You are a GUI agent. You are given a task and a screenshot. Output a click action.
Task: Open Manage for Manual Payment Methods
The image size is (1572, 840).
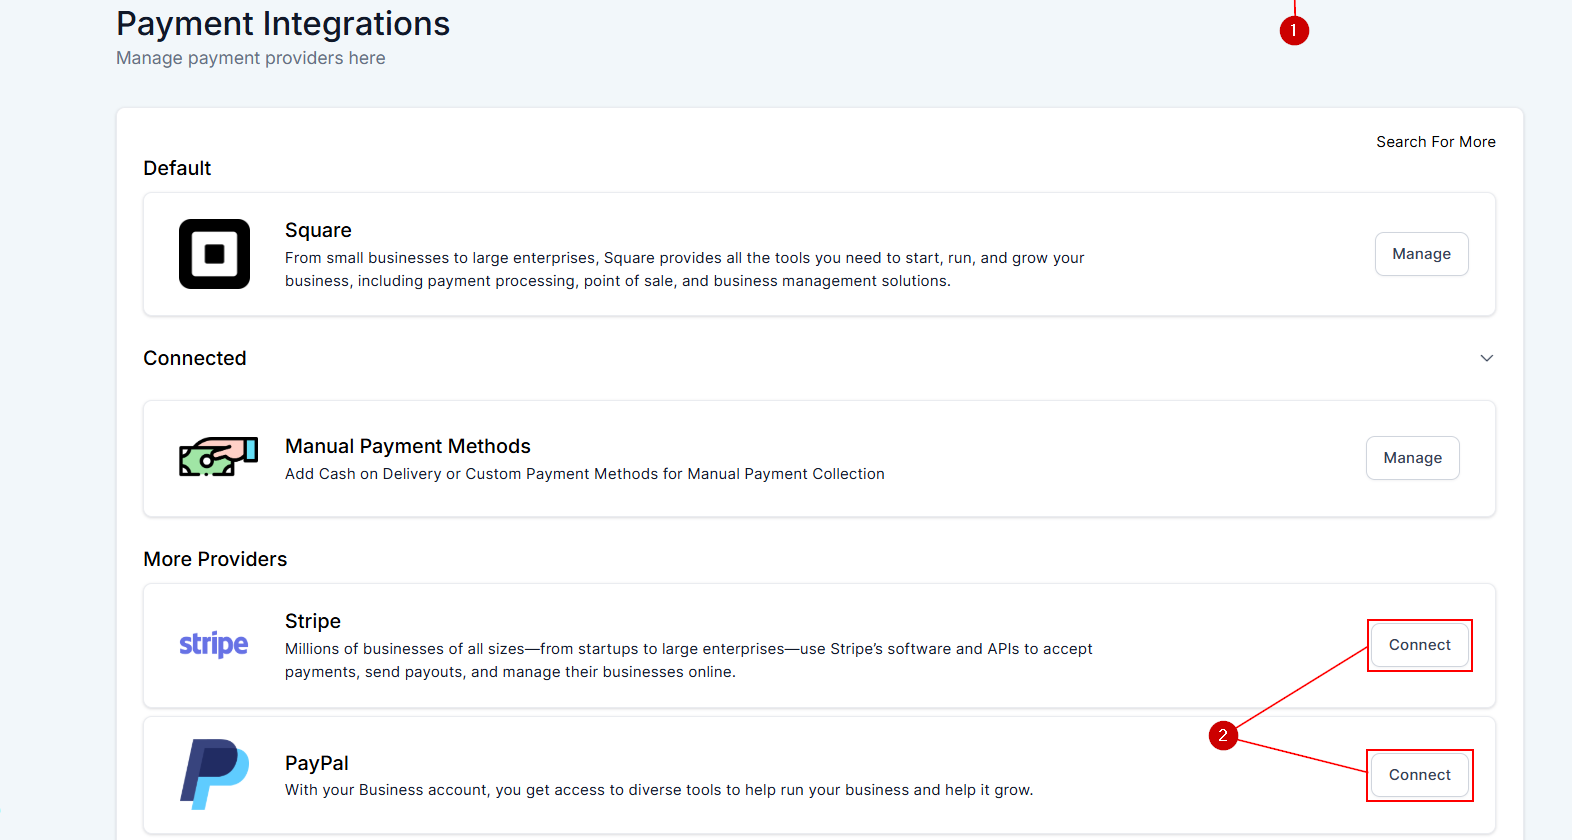tap(1412, 458)
